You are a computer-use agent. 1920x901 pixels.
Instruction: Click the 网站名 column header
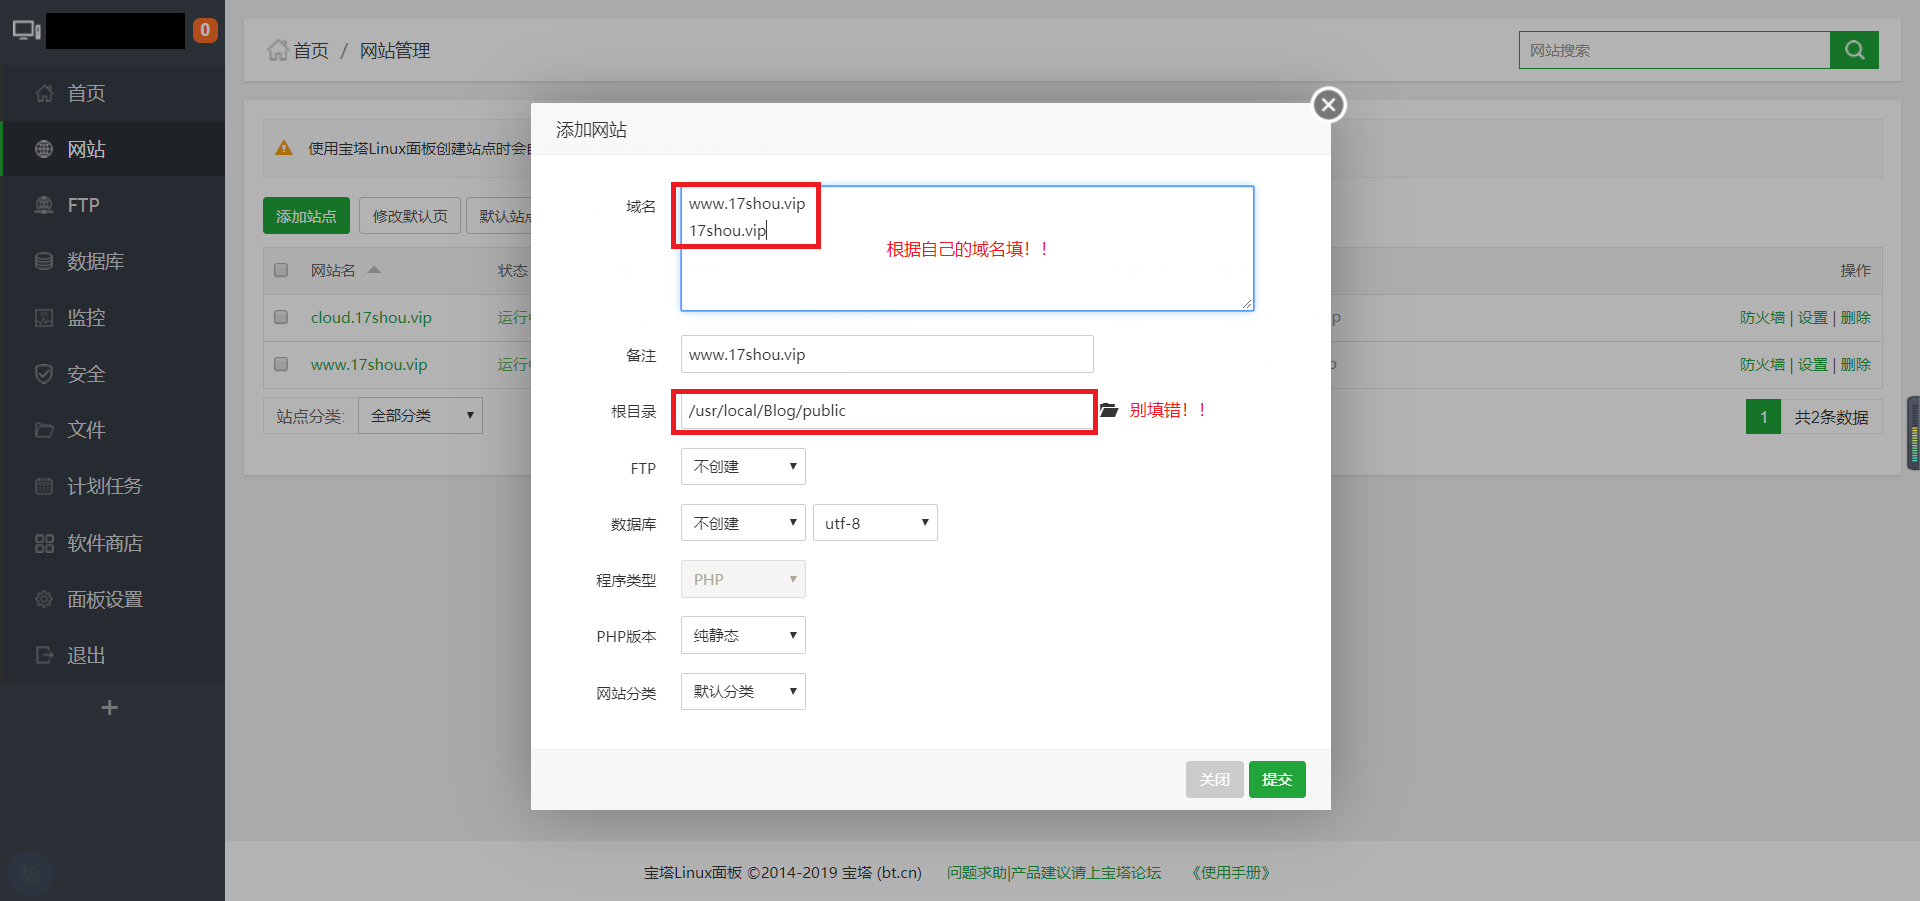click(x=333, y=270)
